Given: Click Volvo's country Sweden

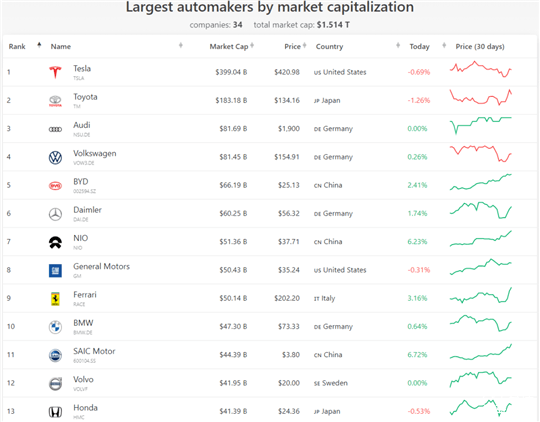Looking at the screenshot, I should [x=331, y=383].
